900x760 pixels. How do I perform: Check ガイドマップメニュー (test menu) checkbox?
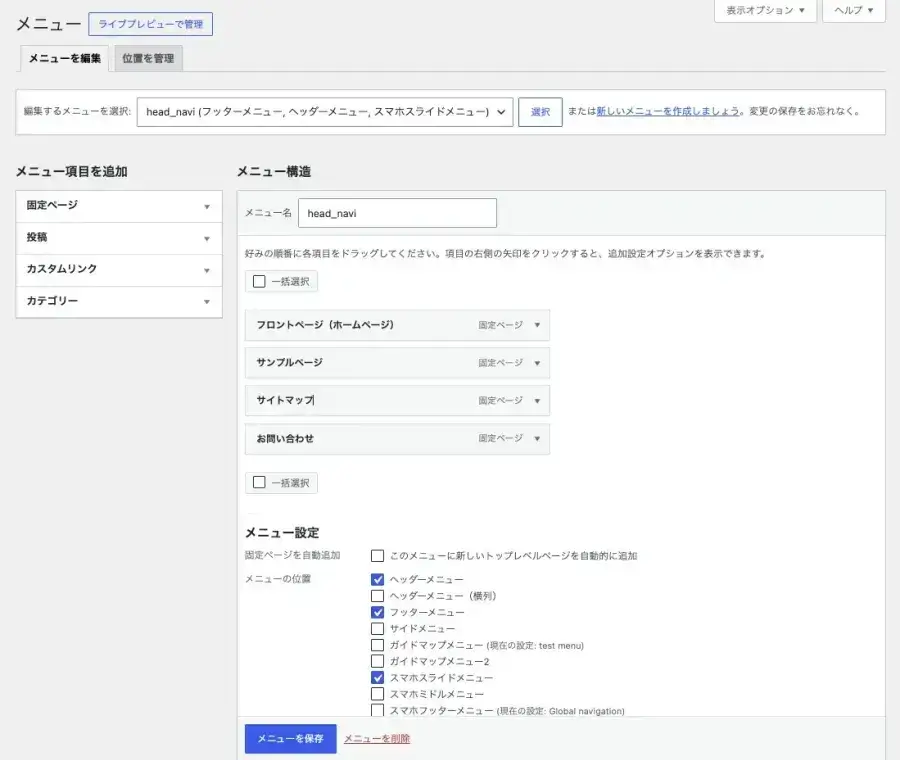tap(377, 645)
